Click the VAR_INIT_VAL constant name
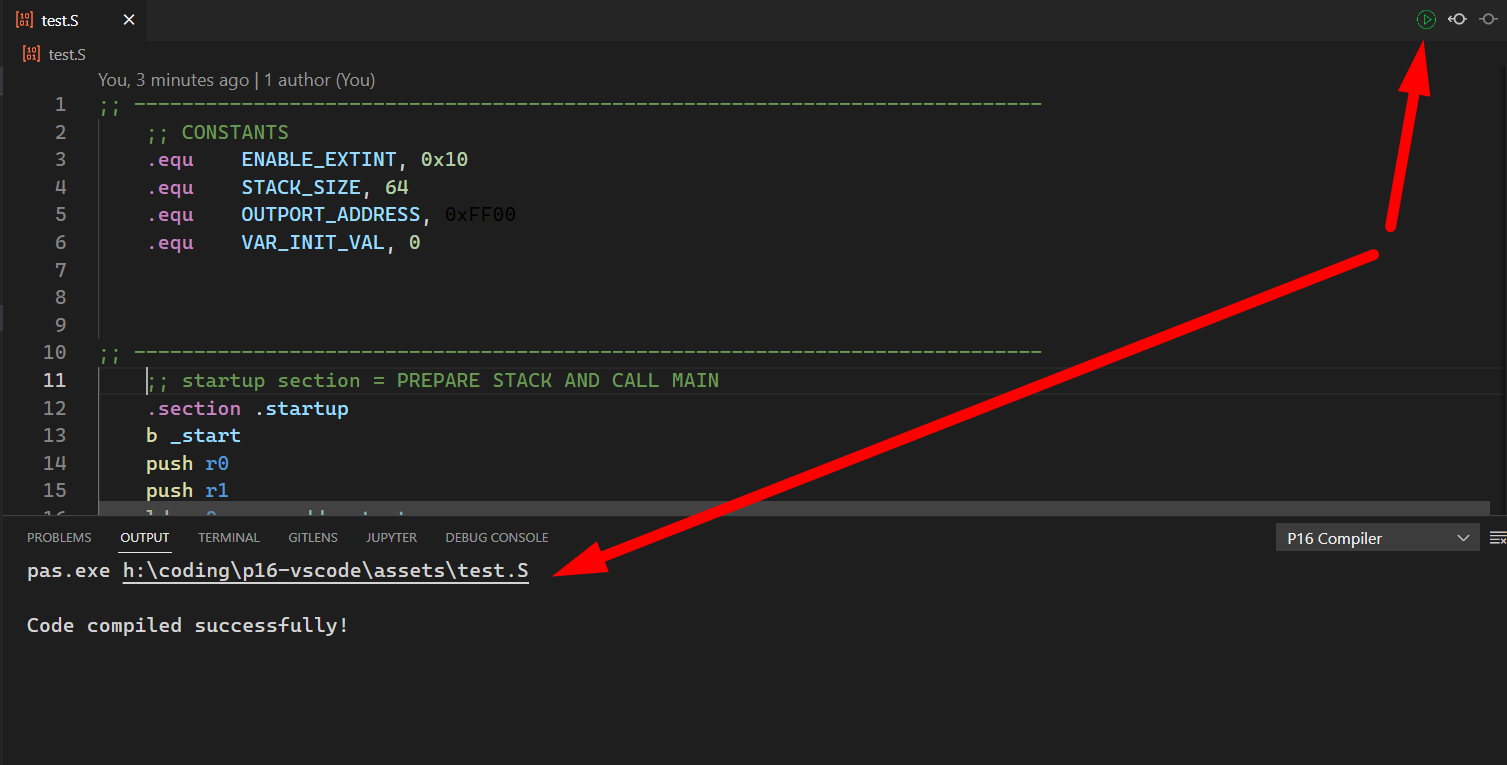 (313, 242)
